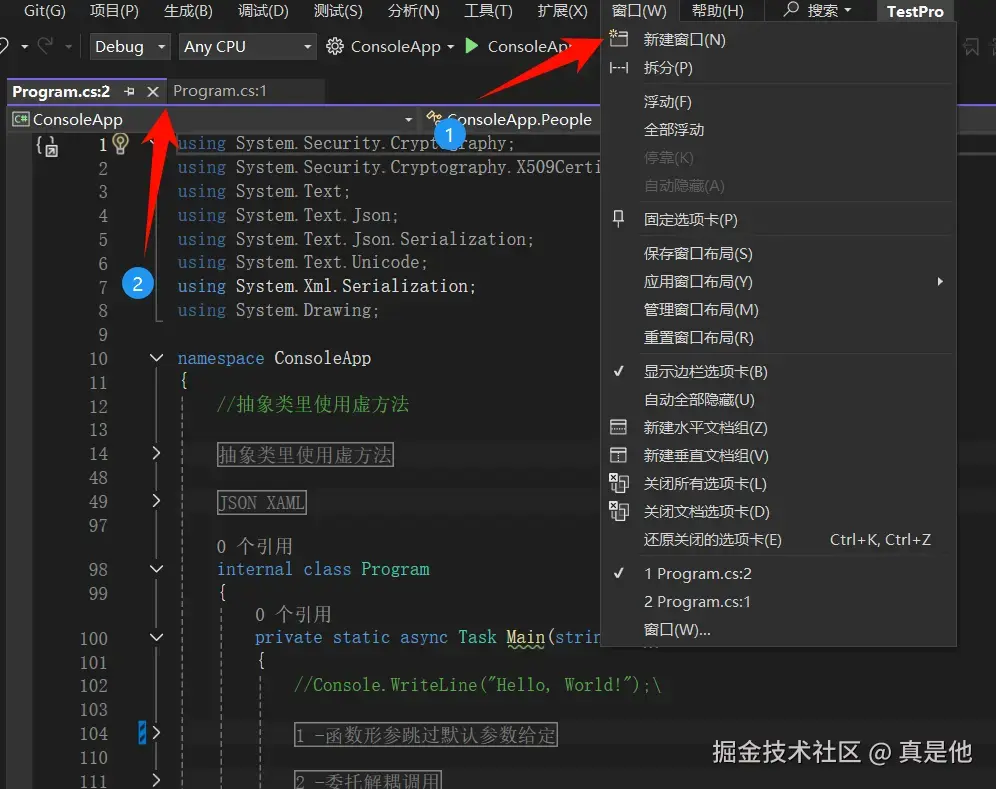Select checked window 1 Program.cs:2
The width and height of the screenshot is (996, 789).
[x=697, y=573]
